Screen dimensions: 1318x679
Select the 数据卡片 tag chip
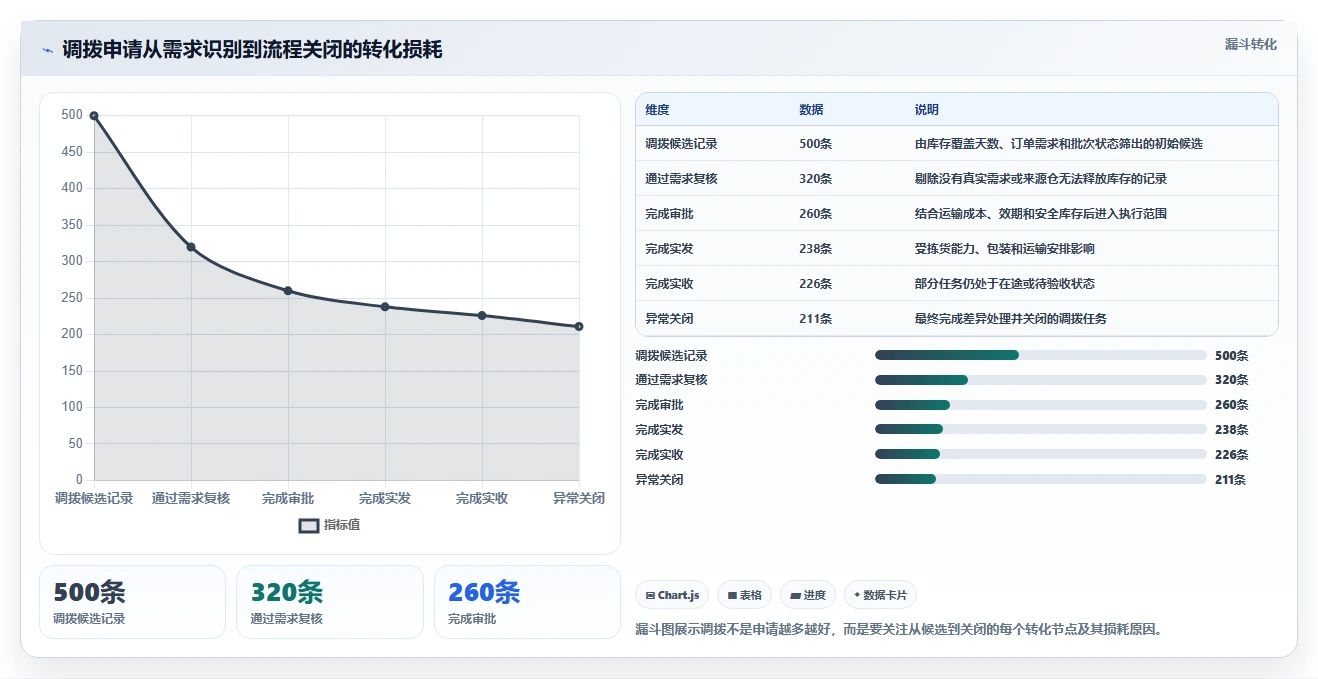coord(880,595)
